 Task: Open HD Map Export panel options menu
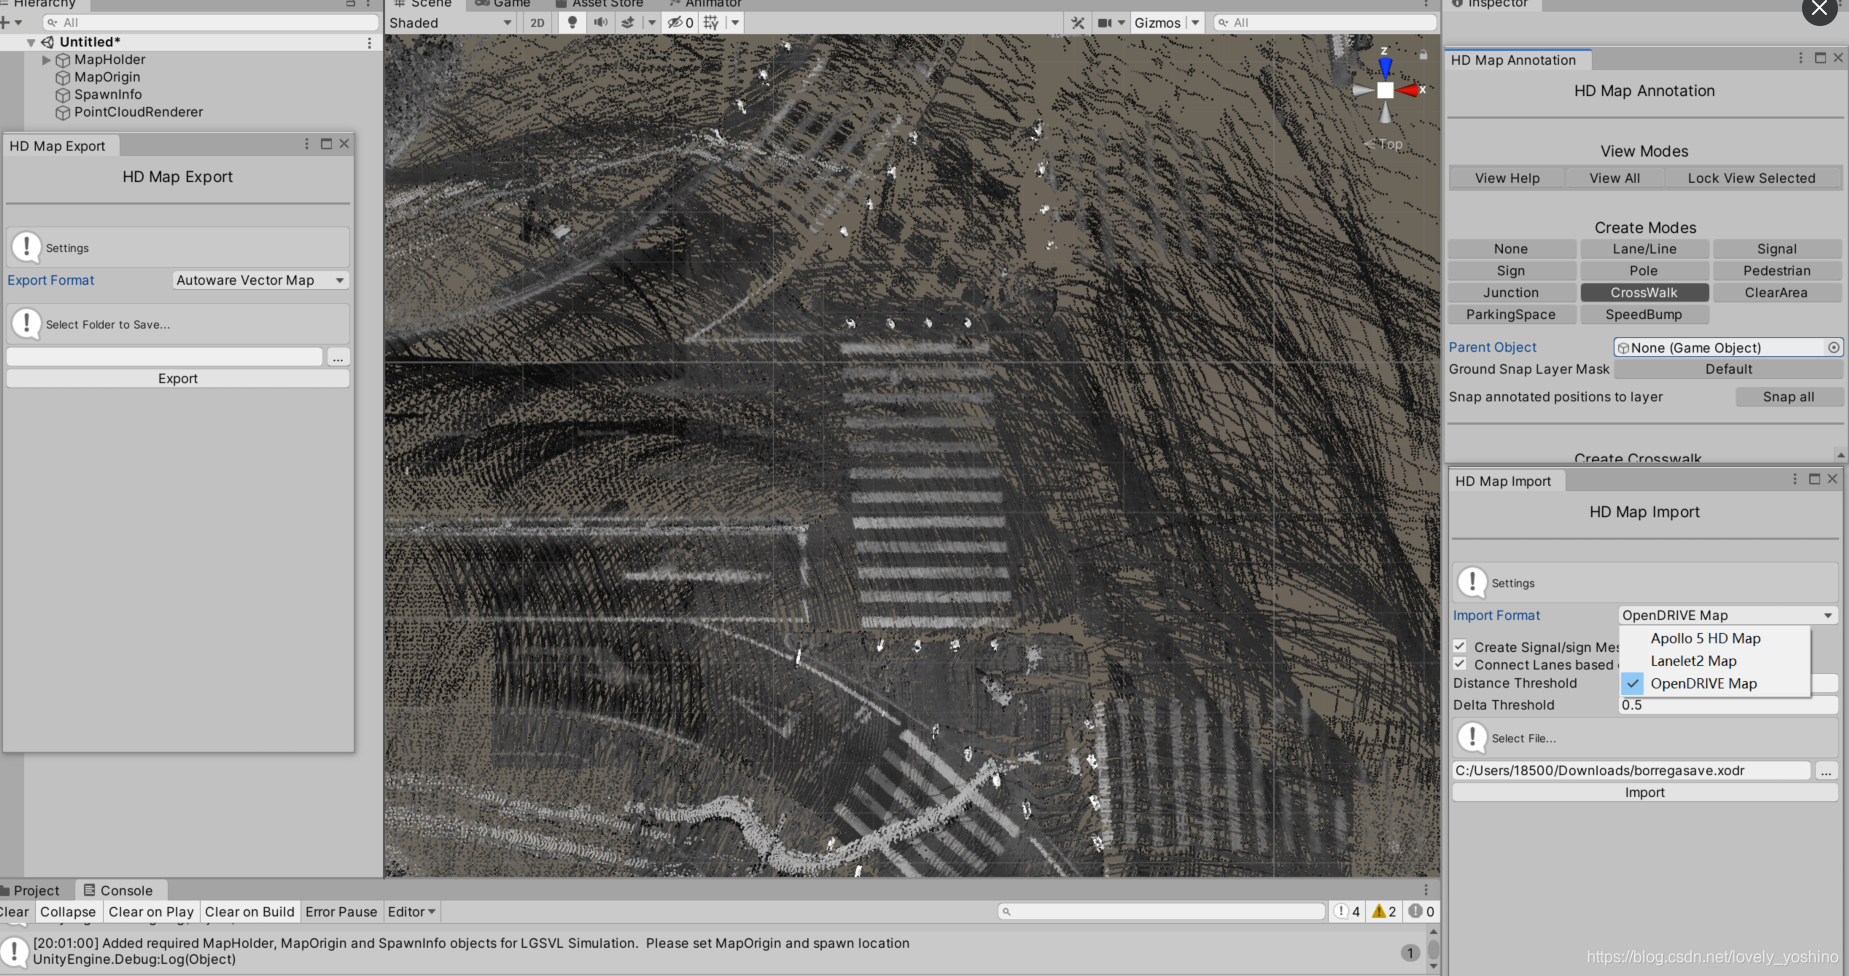[x=306, y=144]
